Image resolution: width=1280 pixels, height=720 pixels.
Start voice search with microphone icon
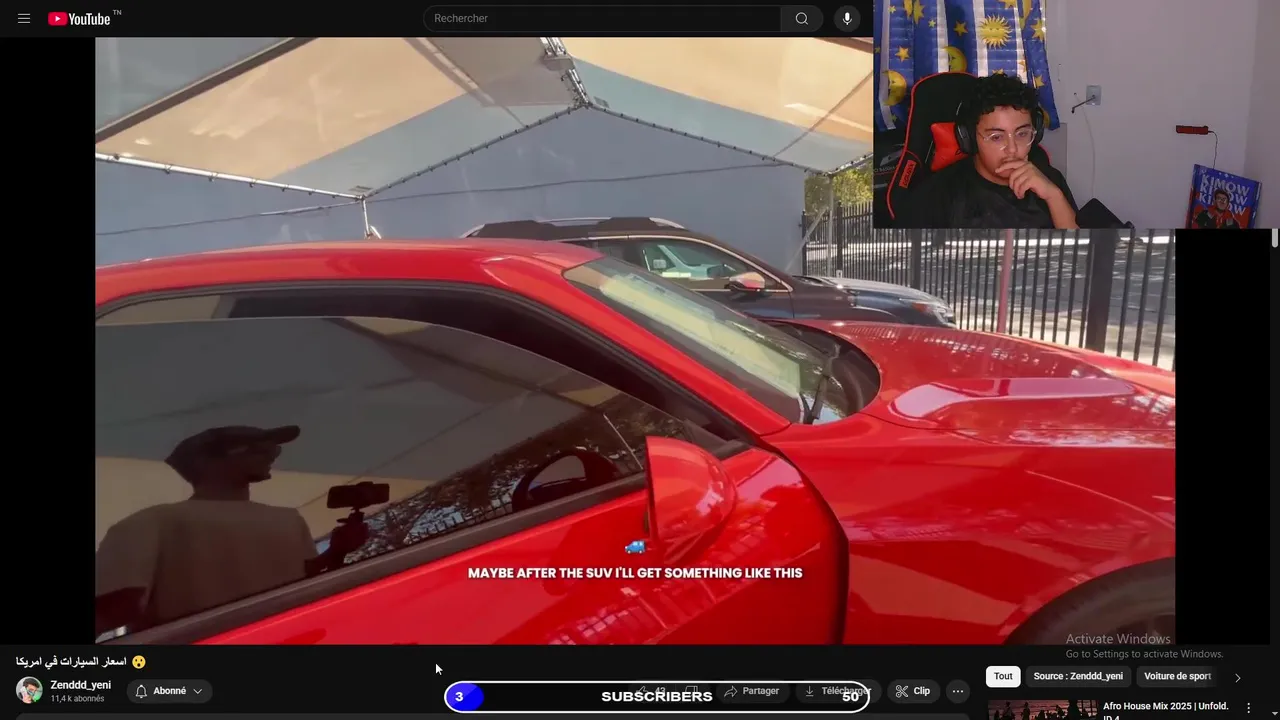(x=847, y=18)
